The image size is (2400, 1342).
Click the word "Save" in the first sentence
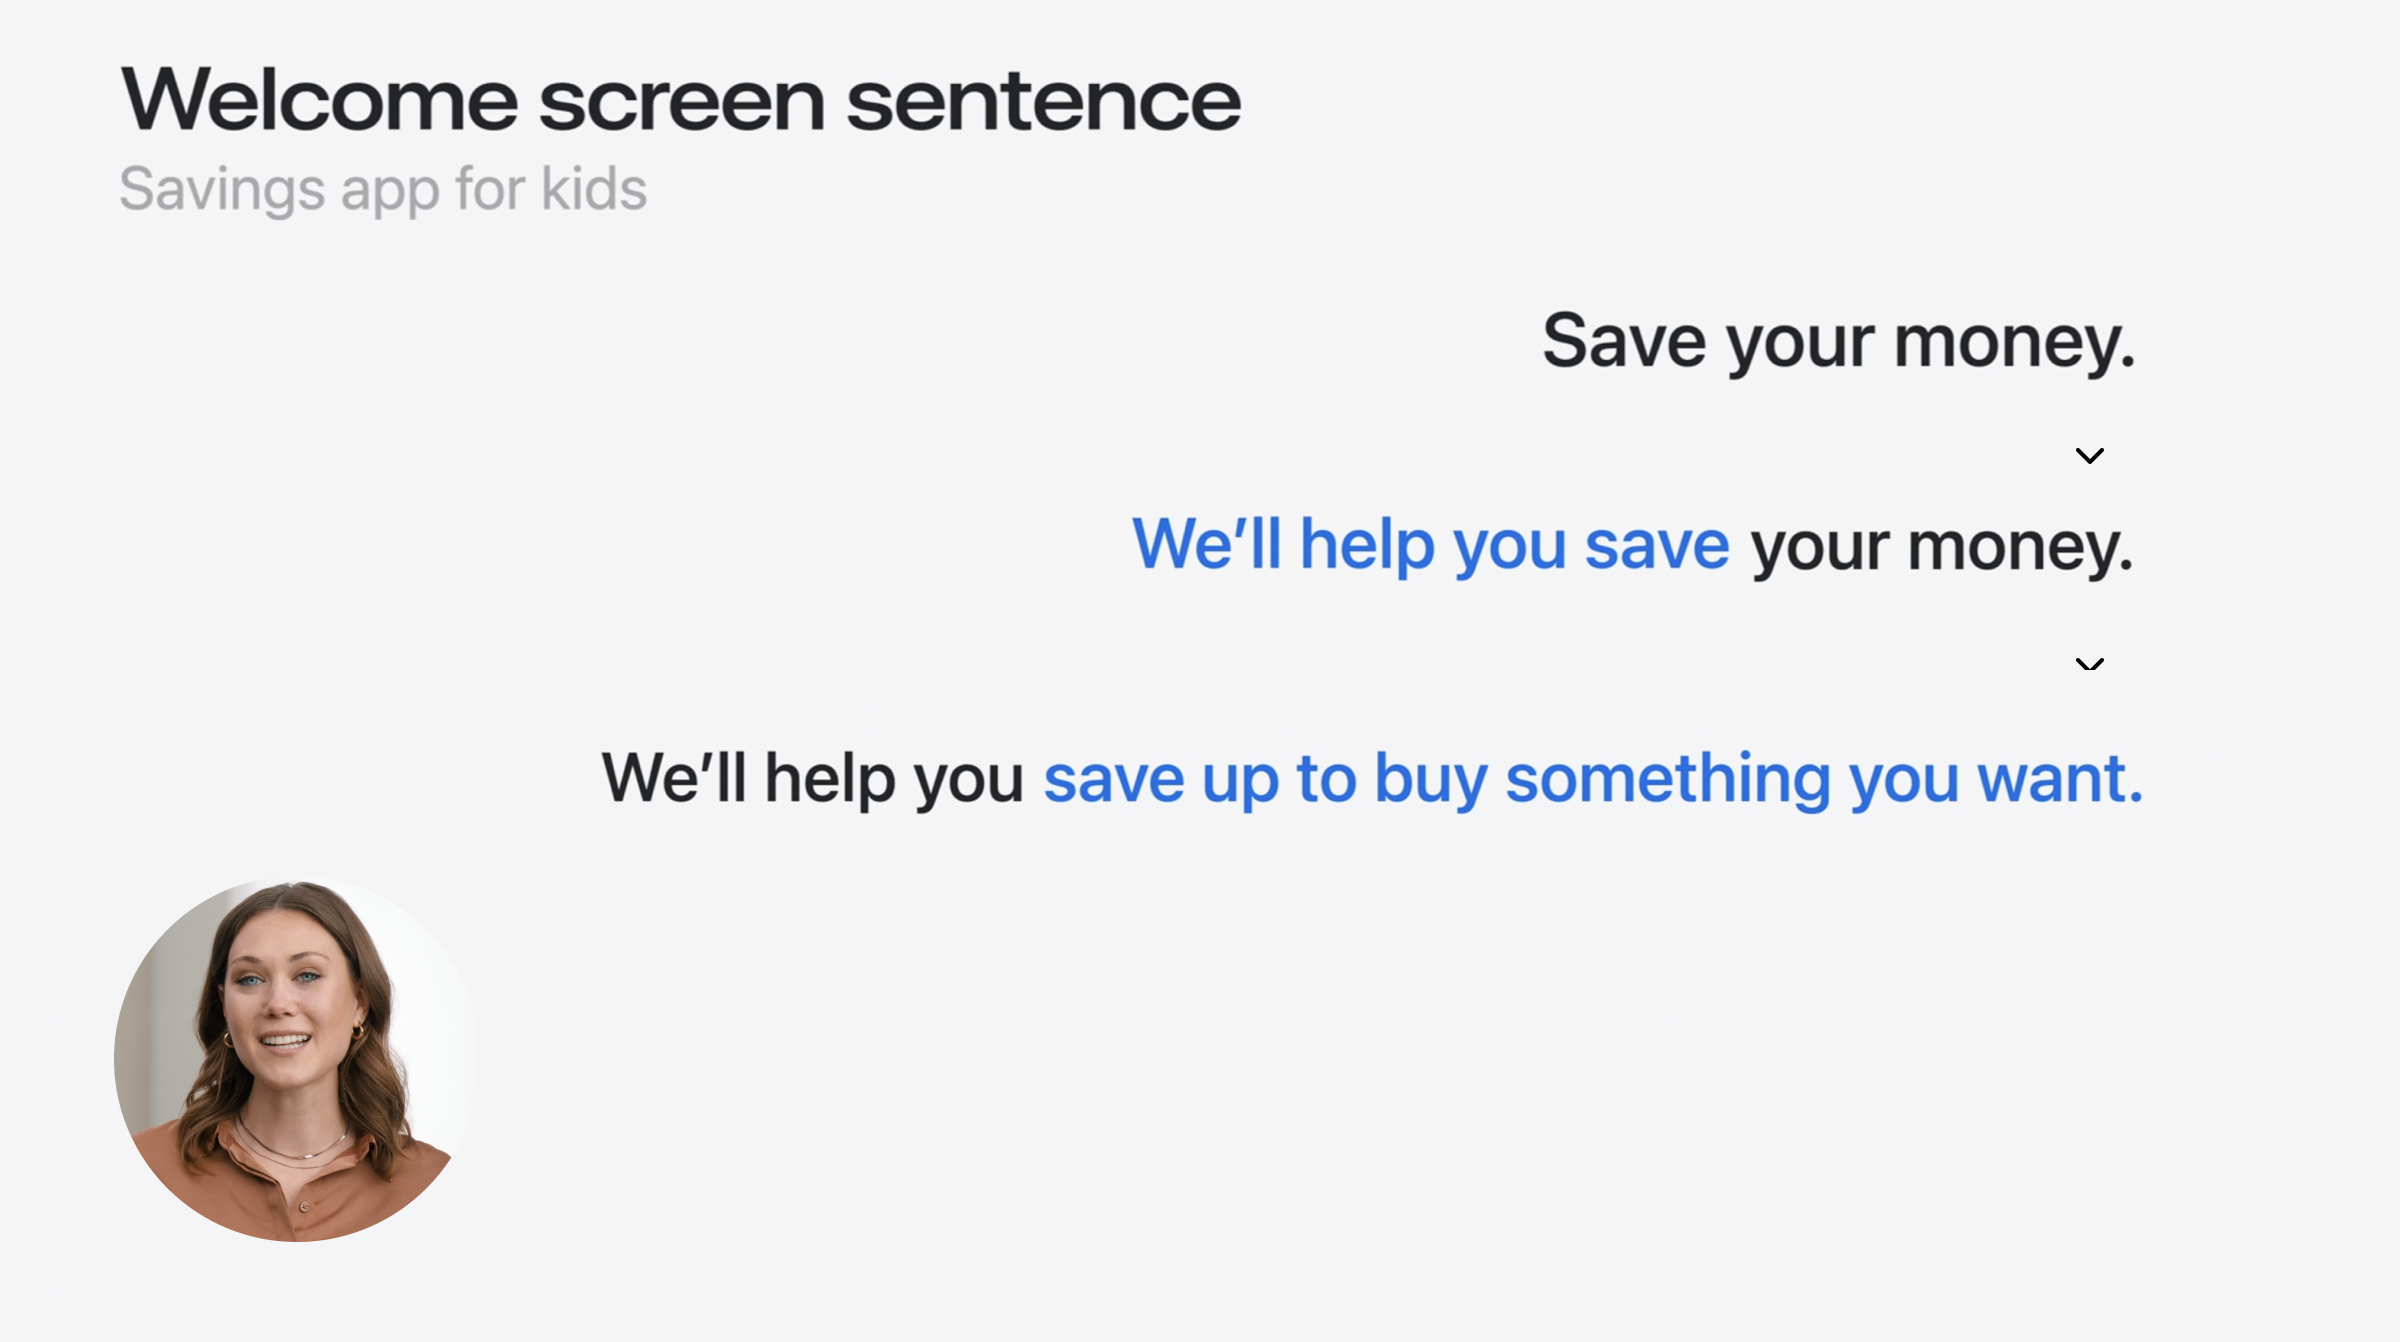click(1624, 342)
